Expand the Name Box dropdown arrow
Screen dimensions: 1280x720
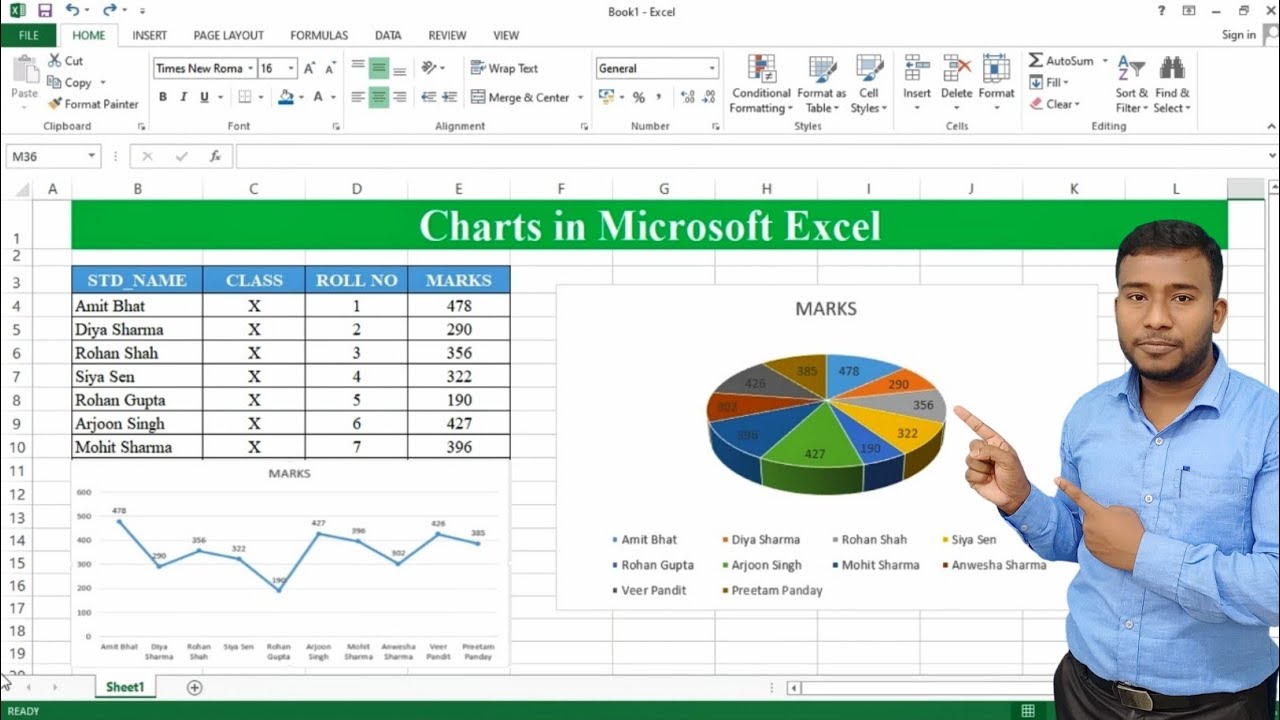tap(92, 156)
